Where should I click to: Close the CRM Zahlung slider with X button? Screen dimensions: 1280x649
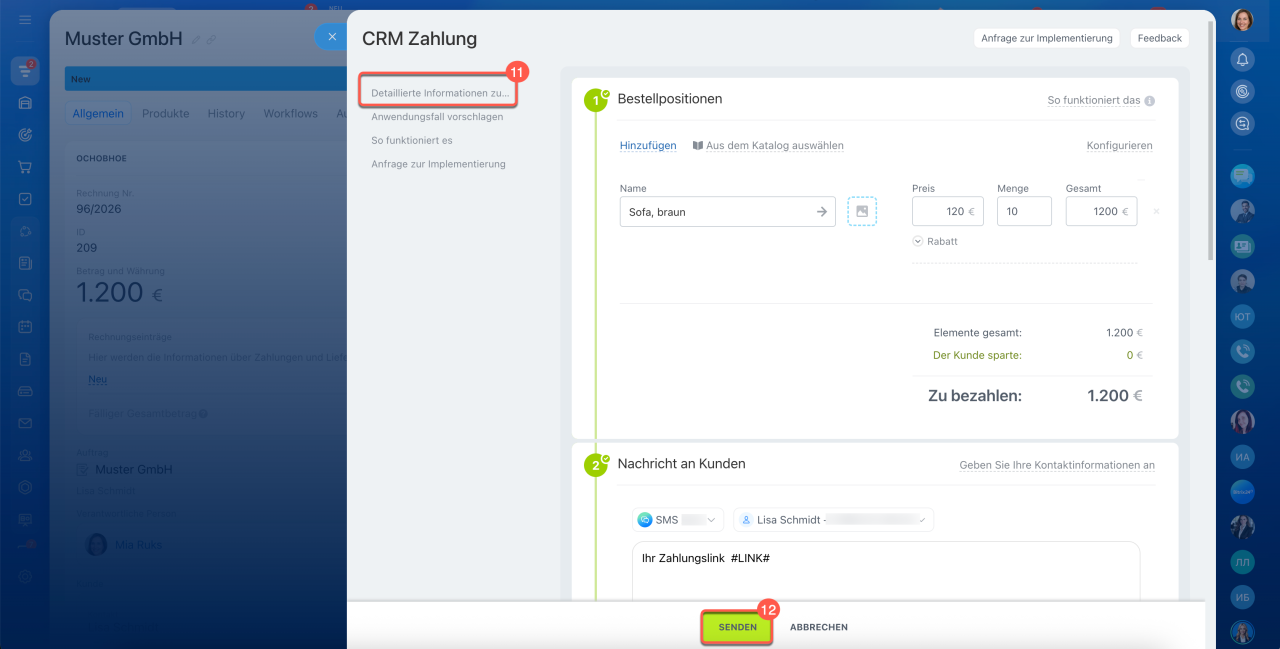click(x=332, y=37)
